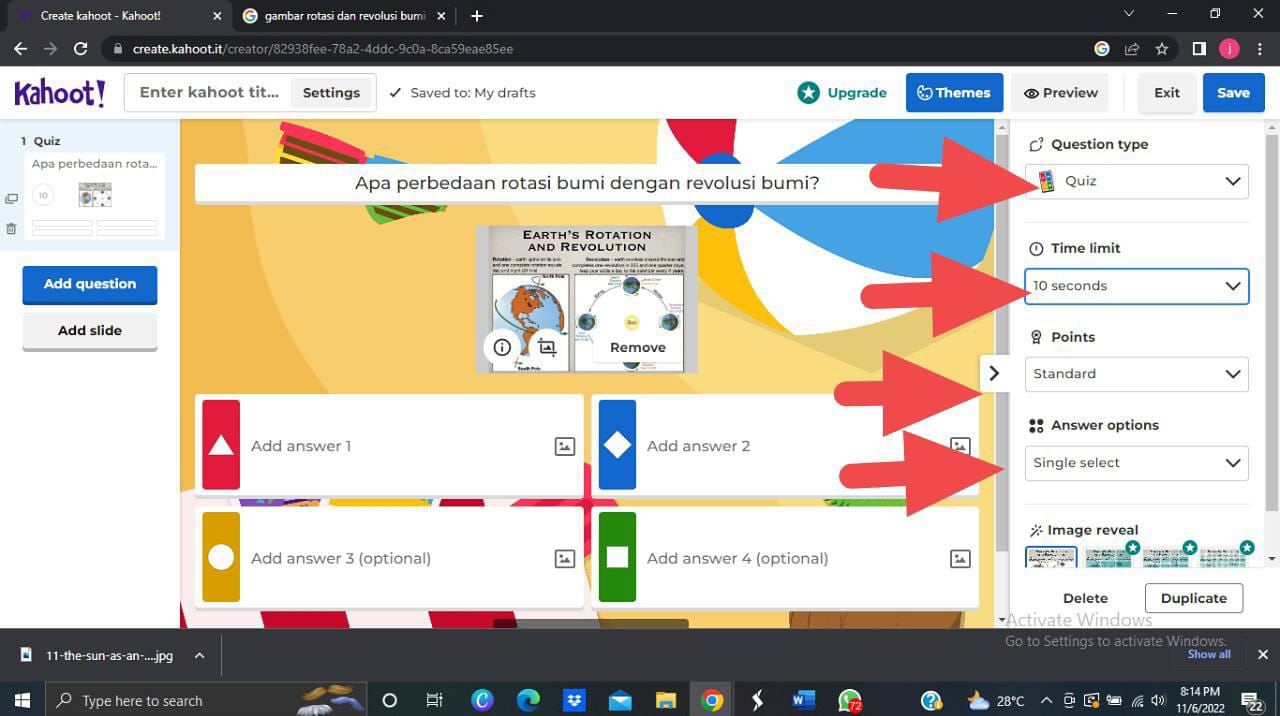Open File Explorer from the taskbar

pos(666,700)
